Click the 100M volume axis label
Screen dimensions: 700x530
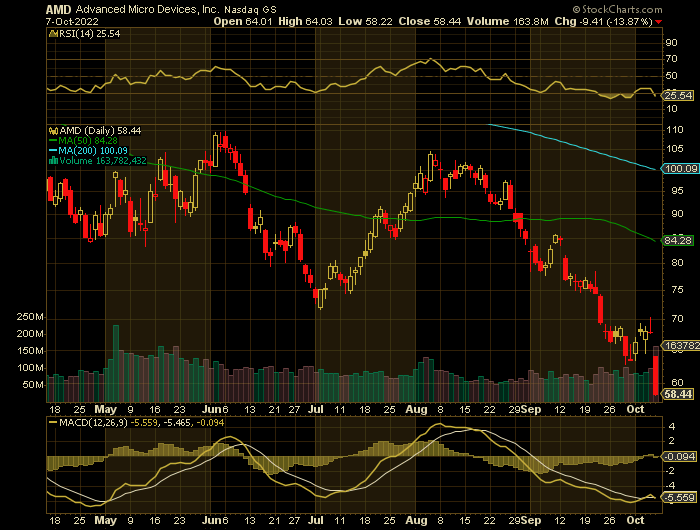tap(30, 368)
